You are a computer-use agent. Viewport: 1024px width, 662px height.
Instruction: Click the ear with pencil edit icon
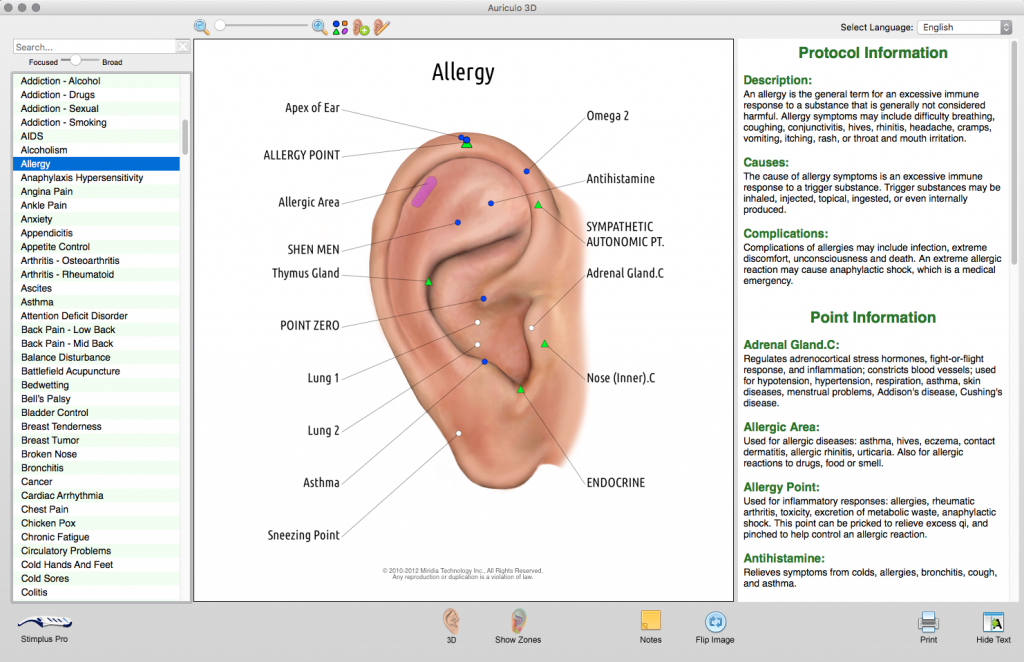click(382, 27)
